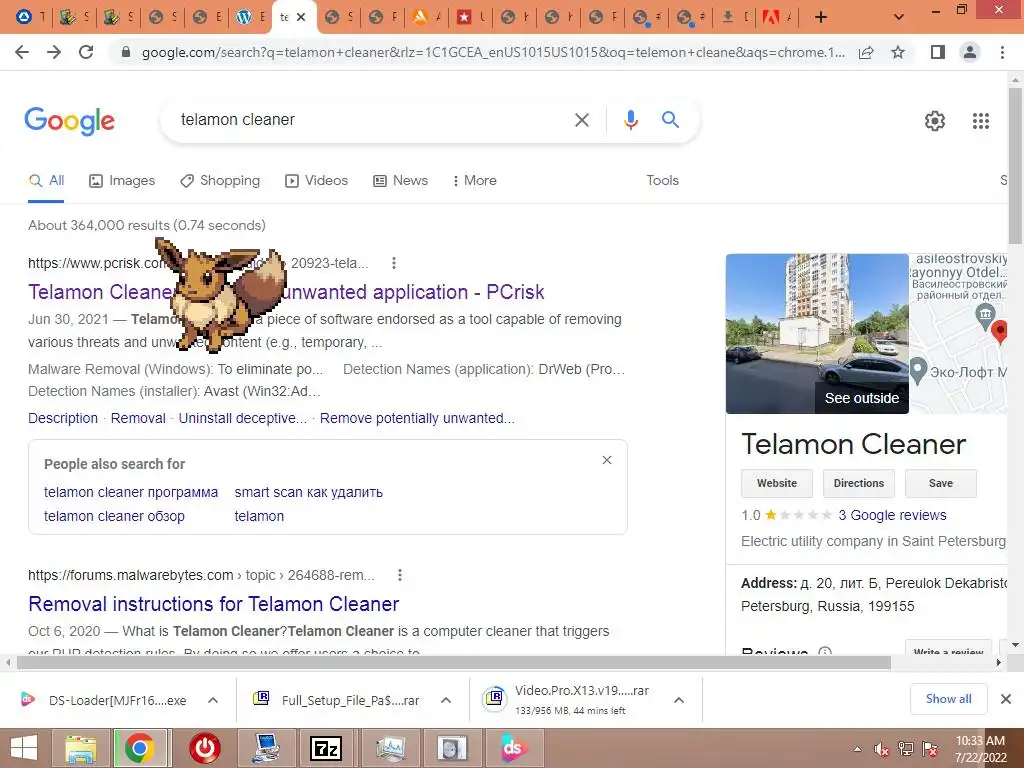The width and height of the screenshot is (1024, 768).
Task: Open the 3 Google reviews link
Action: tap(892, 515)
